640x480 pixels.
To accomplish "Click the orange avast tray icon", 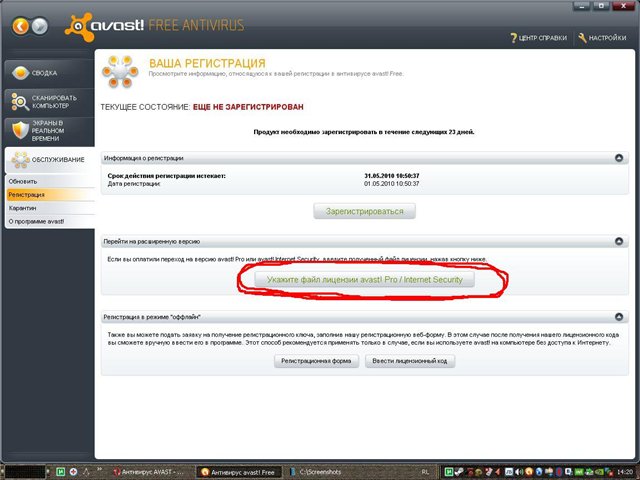I will pyautogui.click(x=529, y=472).
